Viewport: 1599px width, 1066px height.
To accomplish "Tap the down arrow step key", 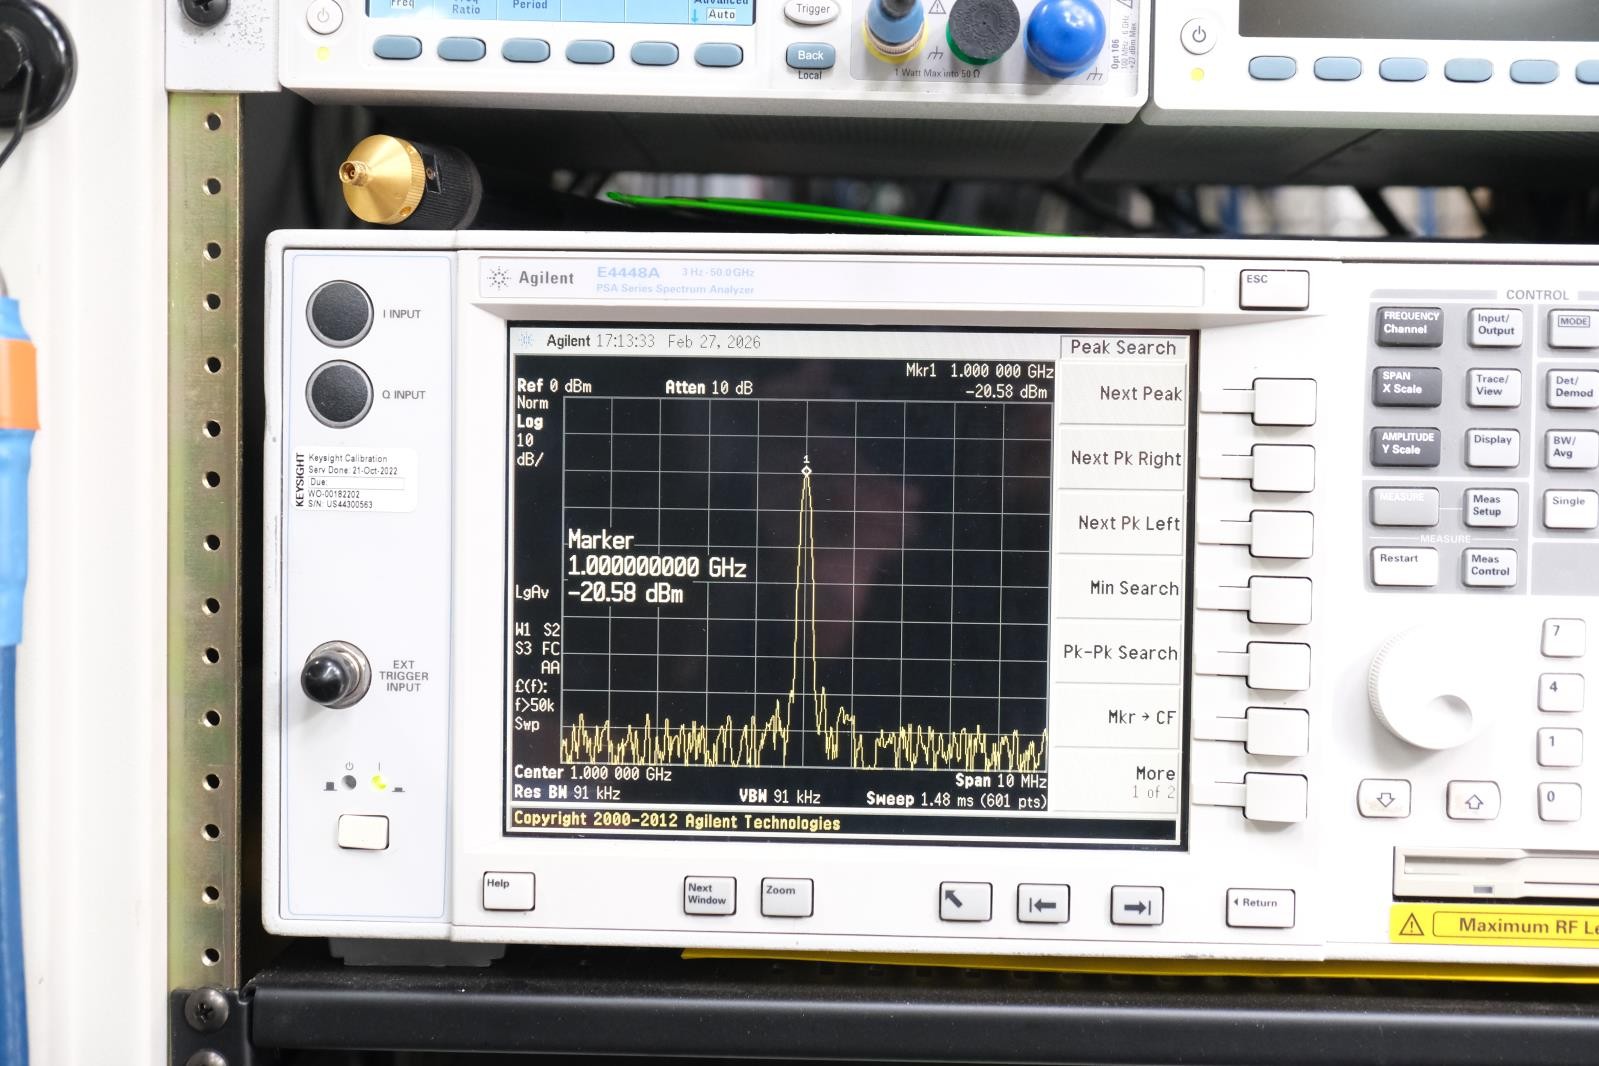I will click(x=1385, y=798).
